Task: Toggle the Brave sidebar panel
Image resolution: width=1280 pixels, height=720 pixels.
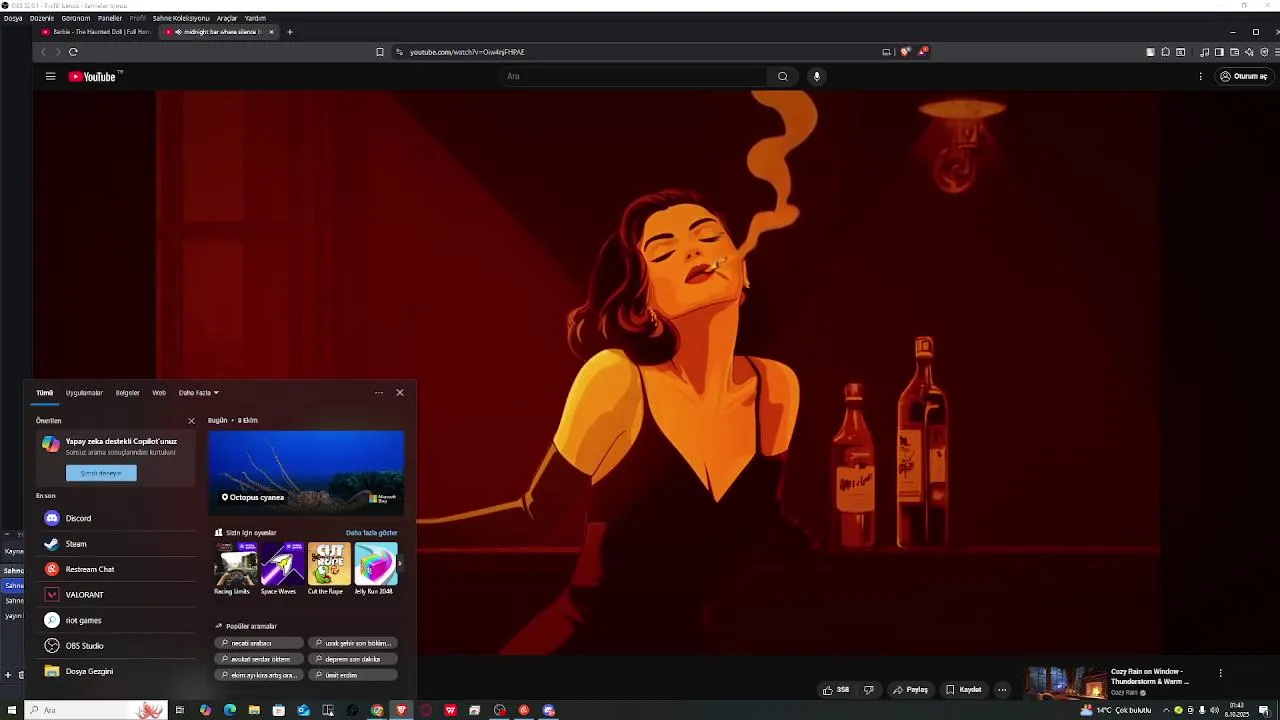Action: (x=1219, y=52)
